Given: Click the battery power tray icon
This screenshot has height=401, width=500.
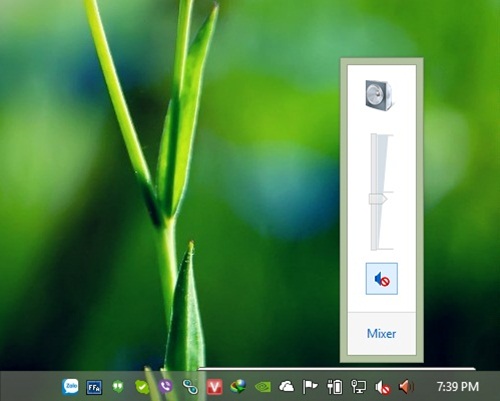Looking at the screenshot, I should (334, 387).
